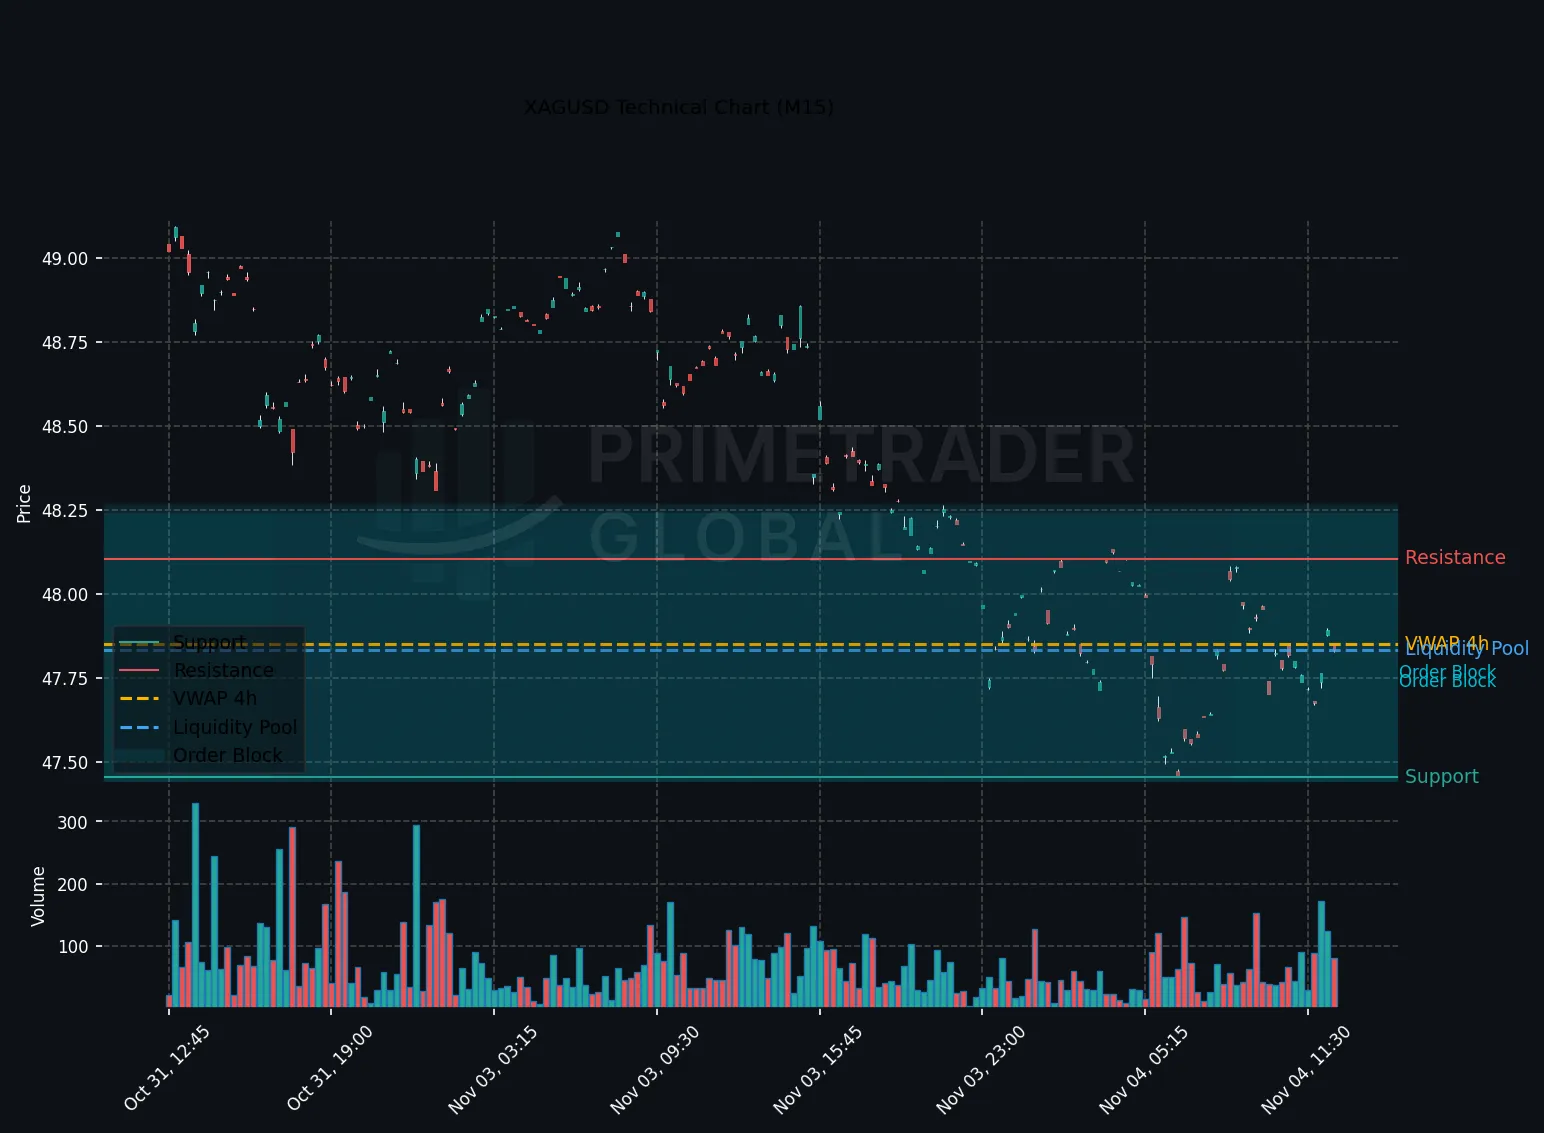Click the 47.50 price axis label
This screenshot has height=1133, width=1544.
point(65,763)
